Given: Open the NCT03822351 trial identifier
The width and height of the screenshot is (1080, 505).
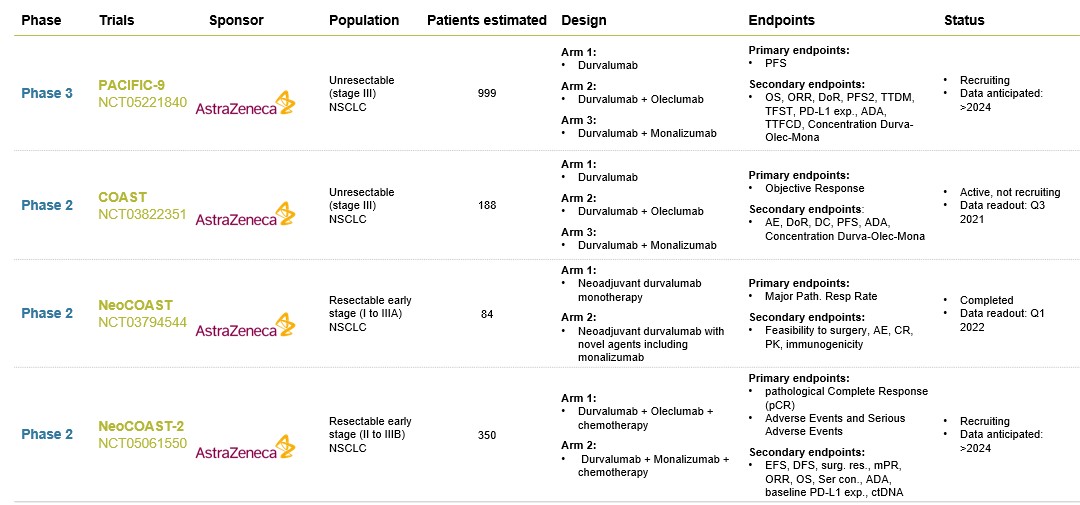Looking at the screenshot, I should [142, 214].
